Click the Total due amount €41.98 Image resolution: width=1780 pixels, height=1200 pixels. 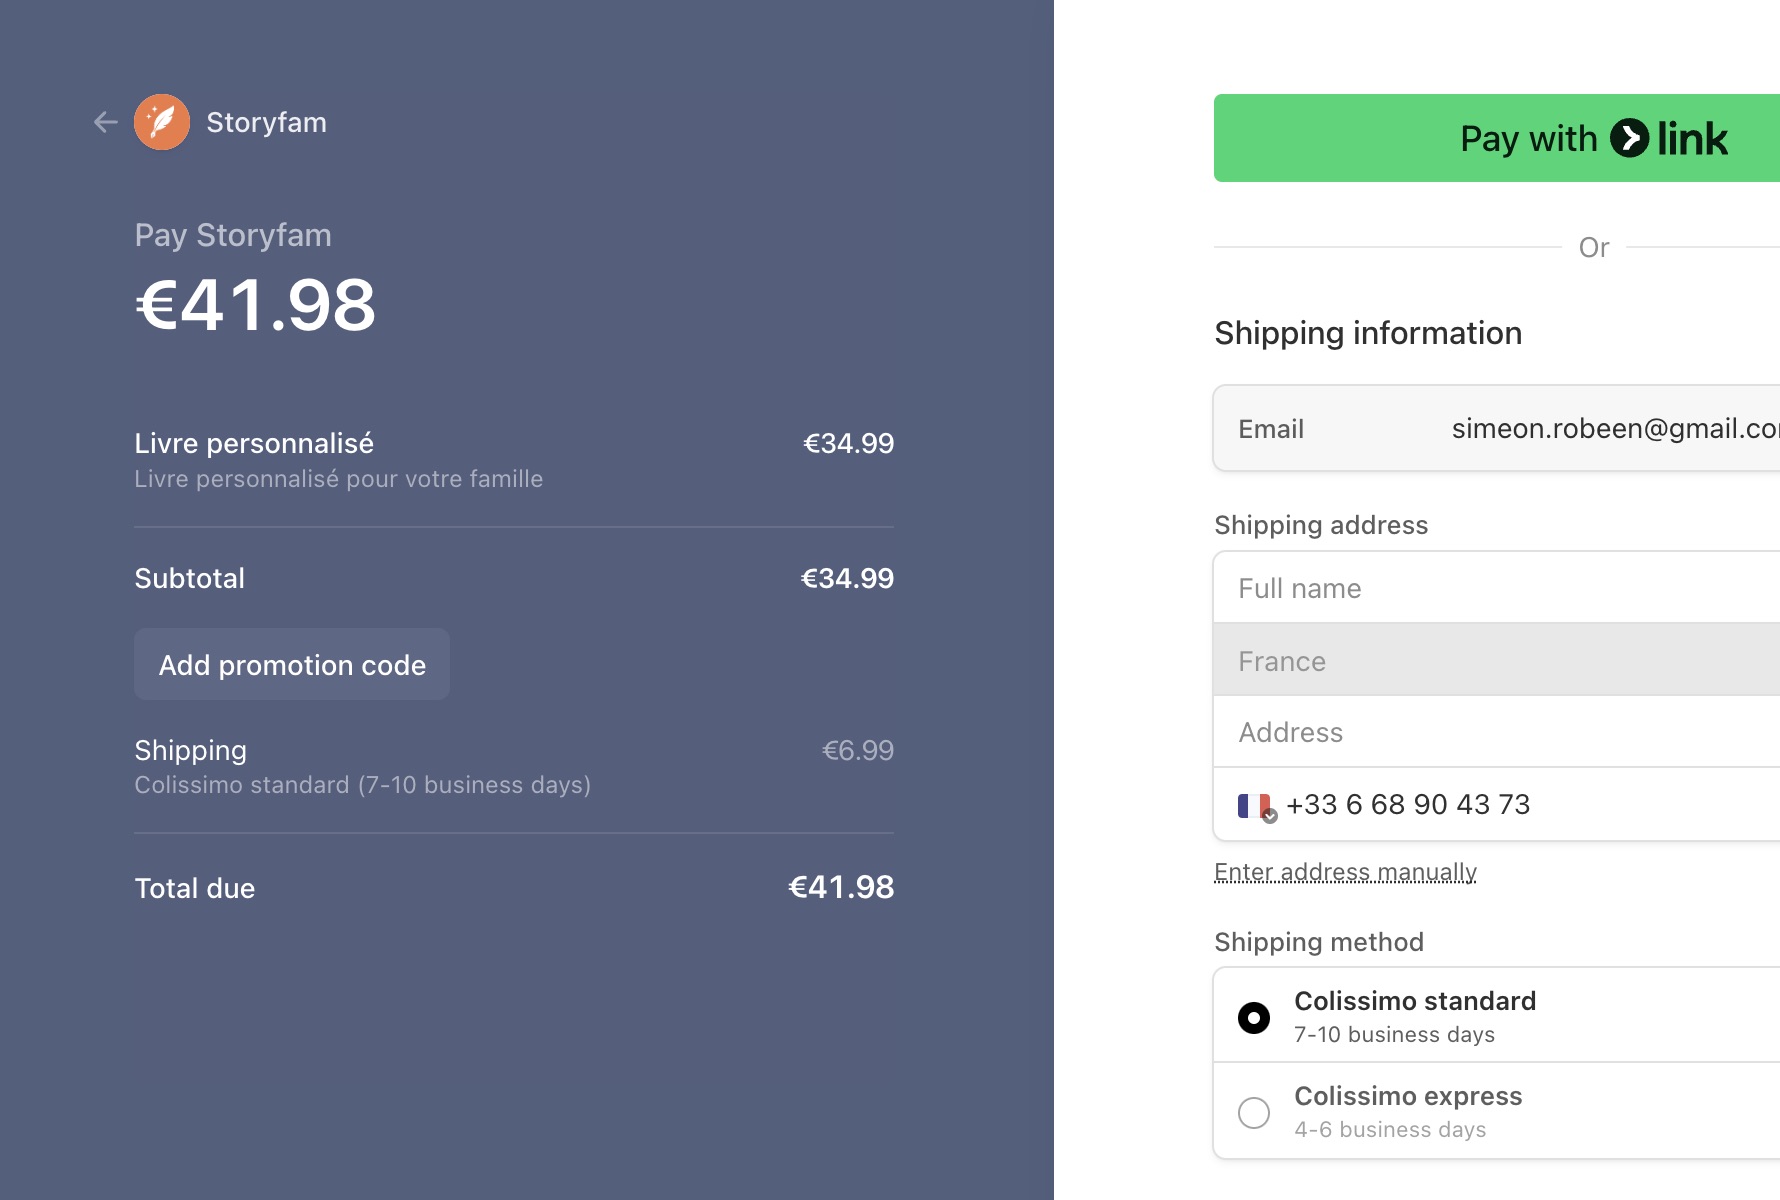[841, 887]
